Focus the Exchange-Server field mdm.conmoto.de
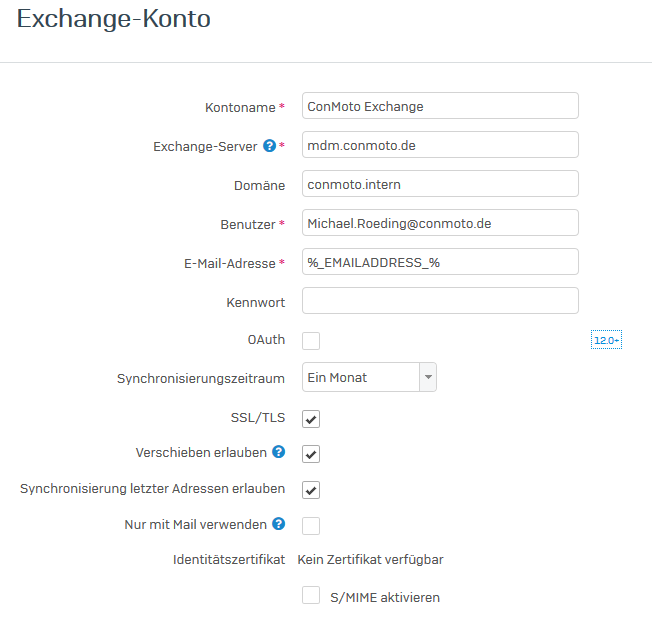The image size is (652, 638). [440, 145]
